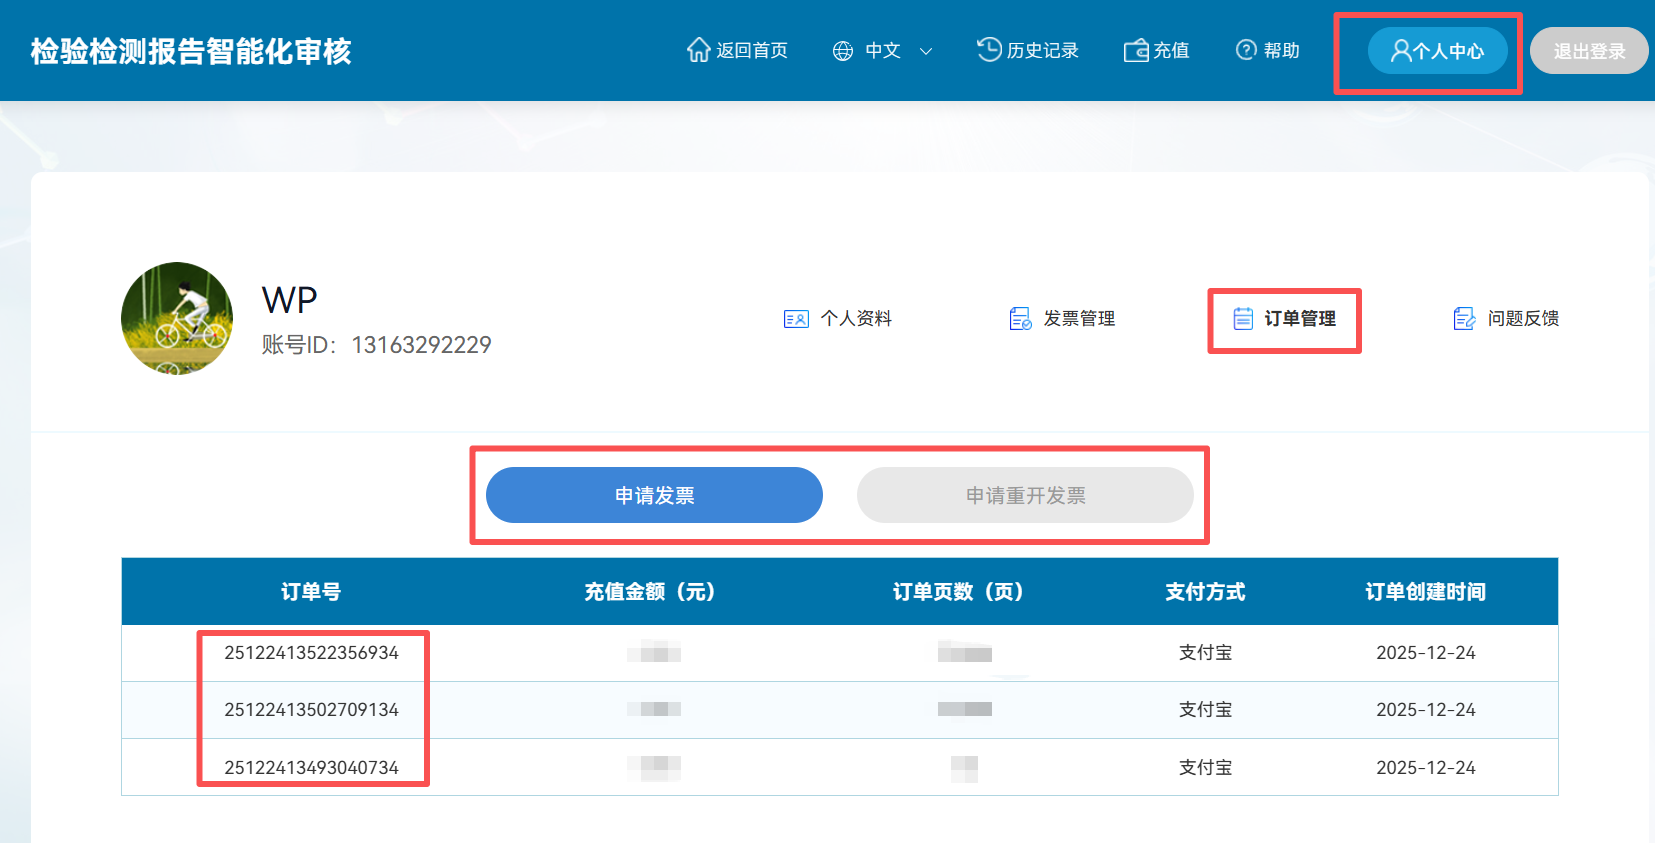Select order number 25122413522356934
This screenshot has width=1655, height=843.
(x=311, y=653)
